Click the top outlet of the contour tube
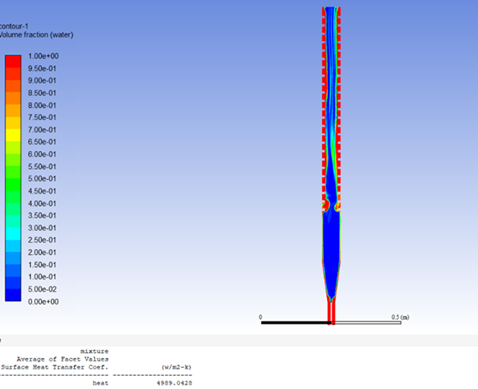This screenshot has width=478, height=389. (331, 9)
